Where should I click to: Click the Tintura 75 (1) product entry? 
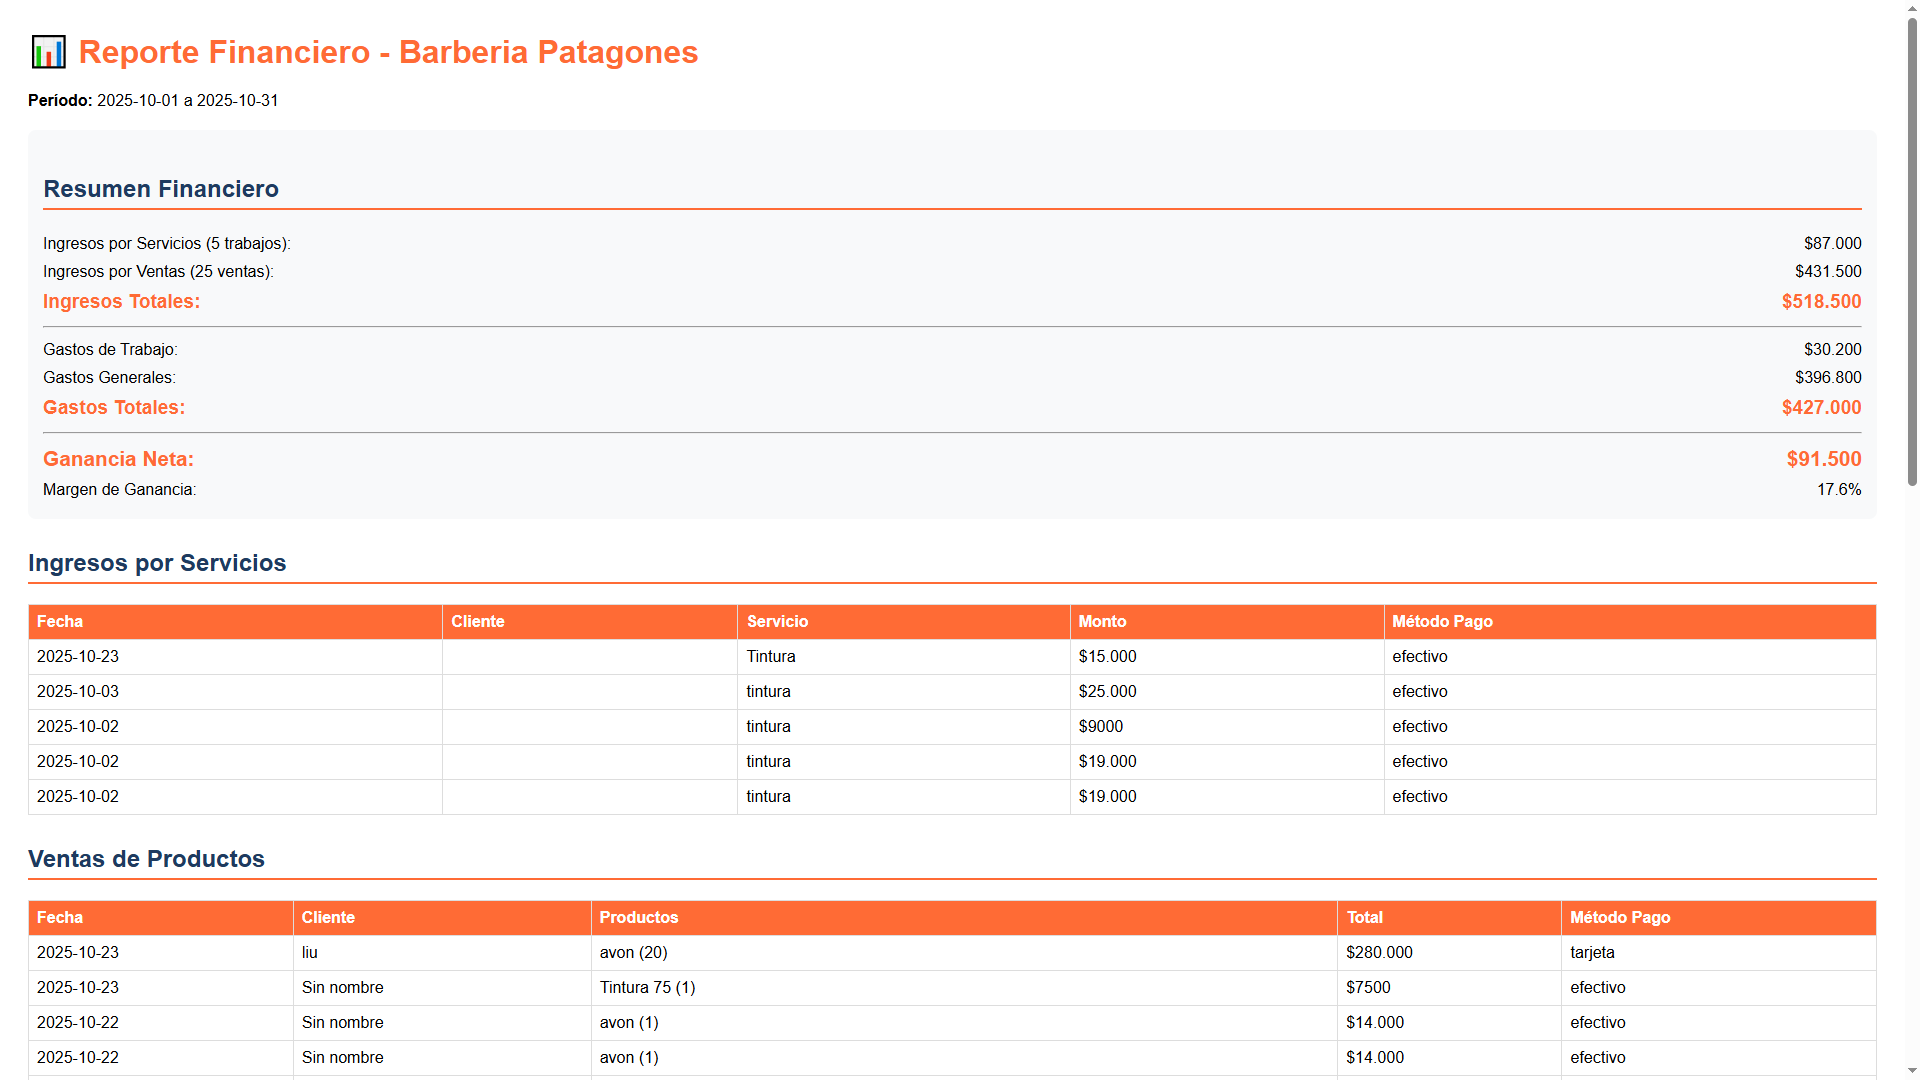click(x=646, y=987)
